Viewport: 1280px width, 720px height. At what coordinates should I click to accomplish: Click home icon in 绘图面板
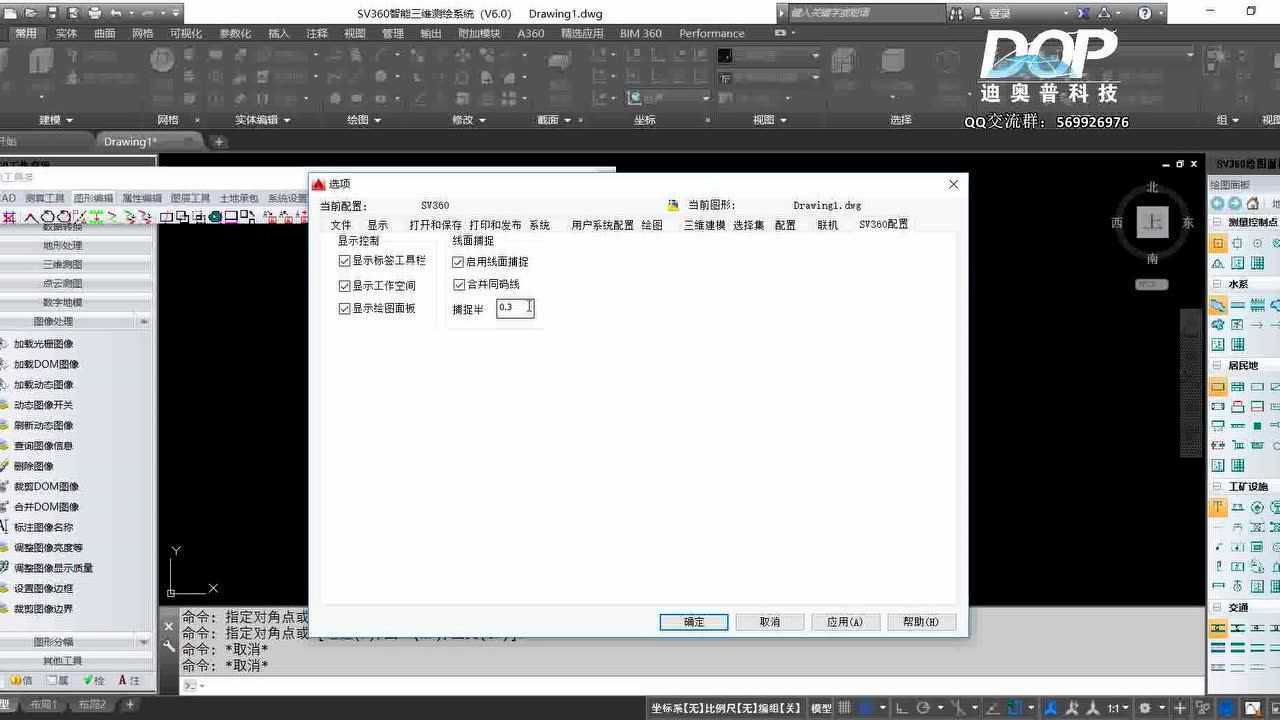coord(1252,203)
